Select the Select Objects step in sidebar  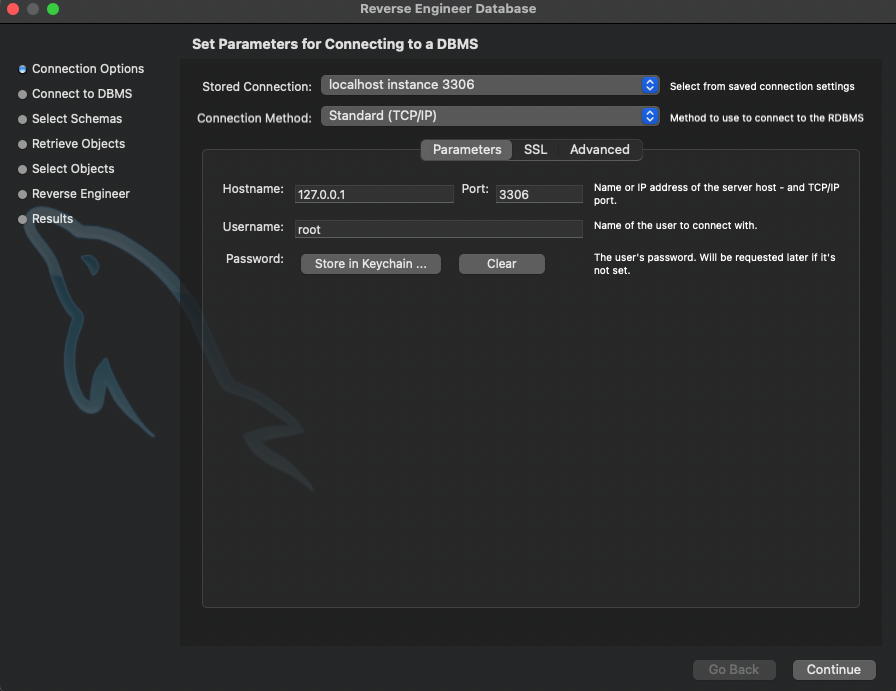[x=22, y=169]
